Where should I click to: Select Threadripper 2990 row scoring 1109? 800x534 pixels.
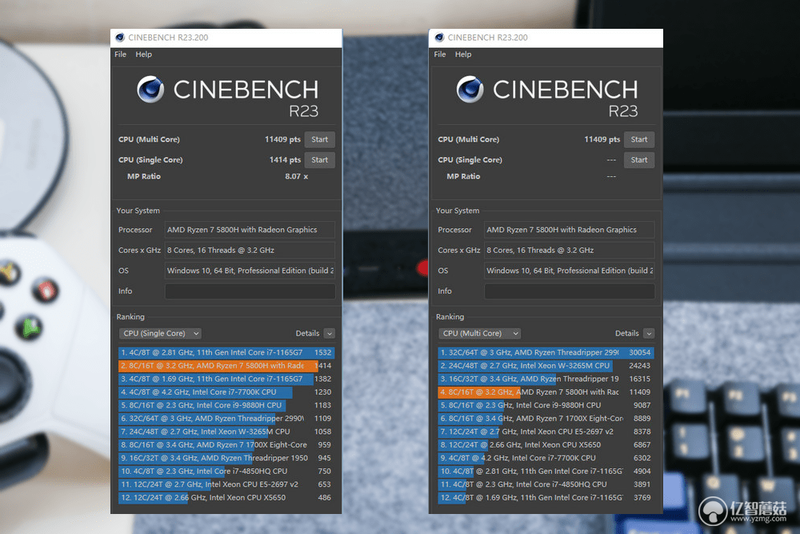(226, 418)
